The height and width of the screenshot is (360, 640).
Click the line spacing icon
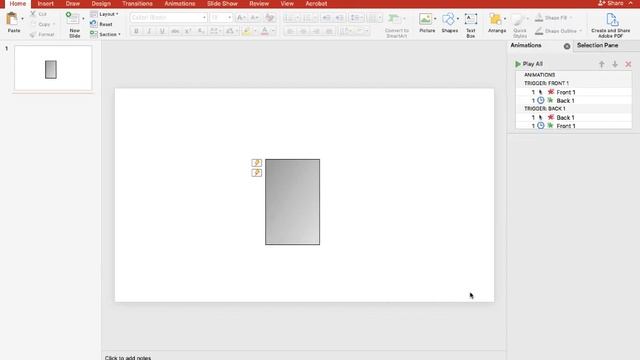click(355, 18)
